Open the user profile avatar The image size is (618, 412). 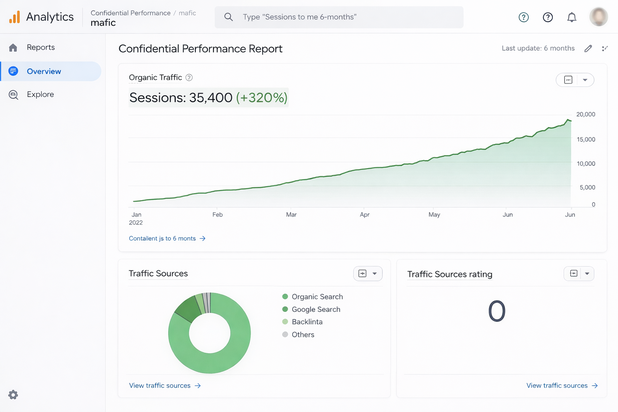599,17
